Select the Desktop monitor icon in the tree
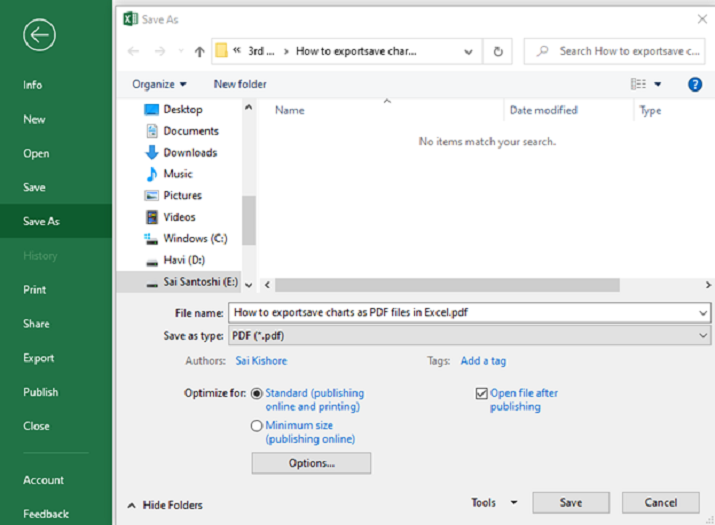The image size is (715, 525). click(151, 109)
